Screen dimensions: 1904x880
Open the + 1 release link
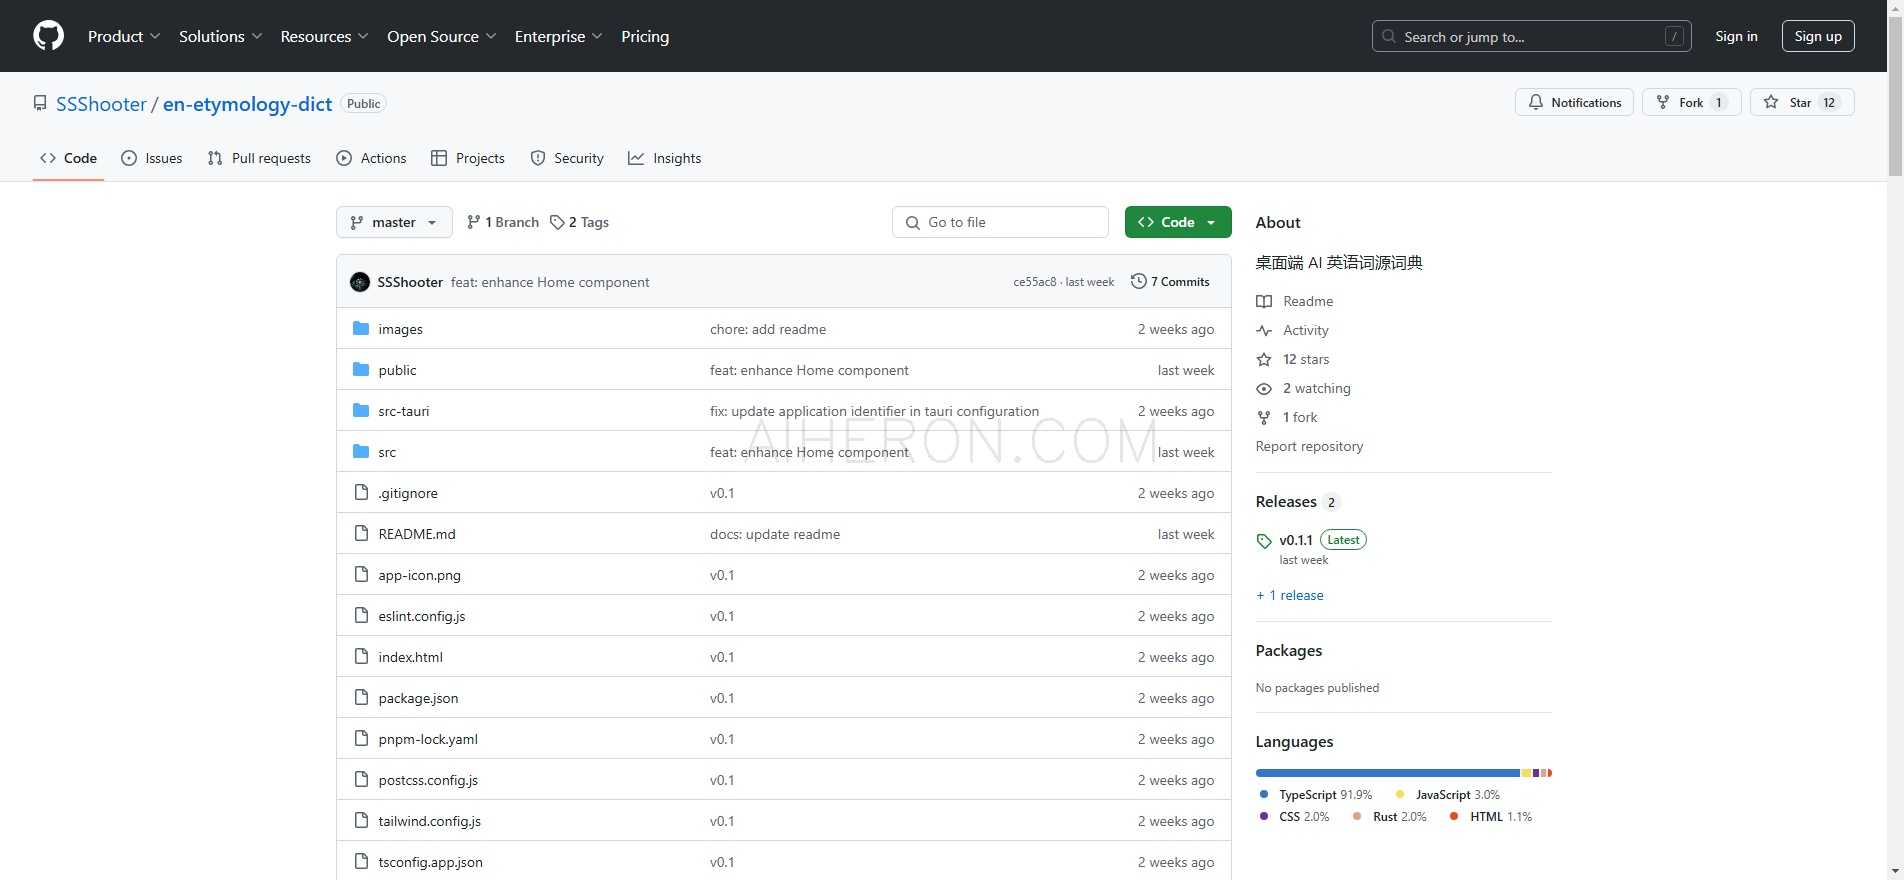1290,595
